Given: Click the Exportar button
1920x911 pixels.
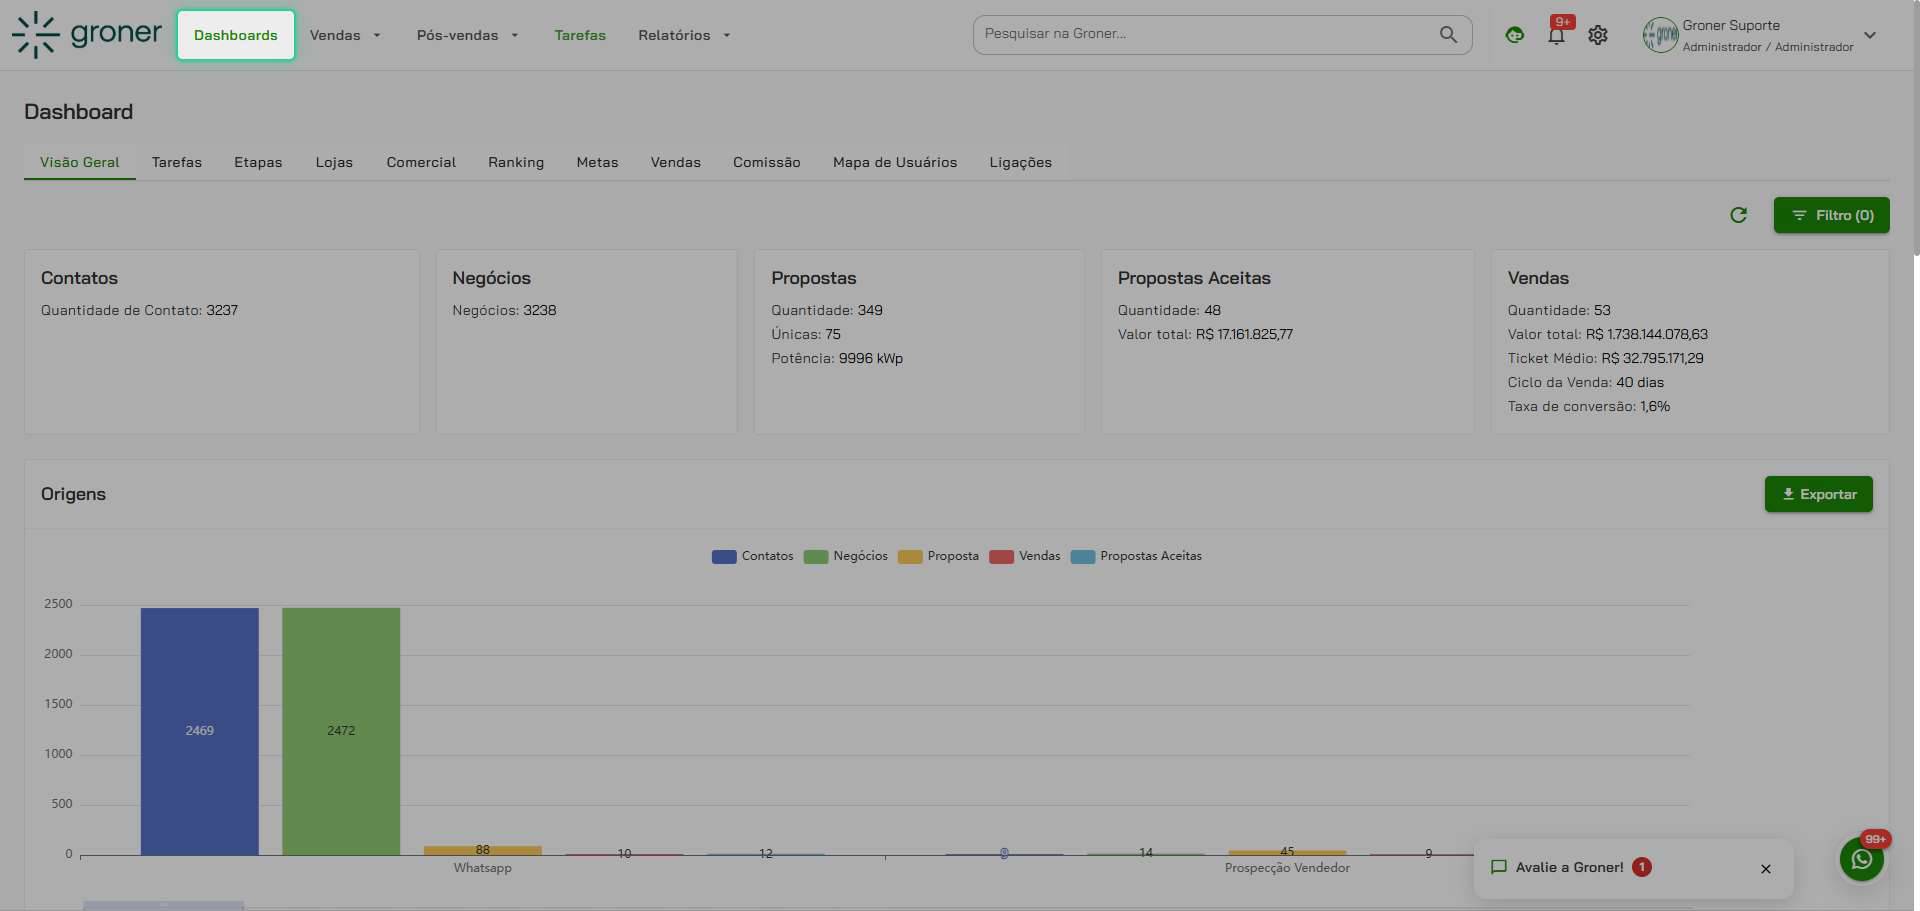Looking at the screenshot, I should tap(1818, 494).
